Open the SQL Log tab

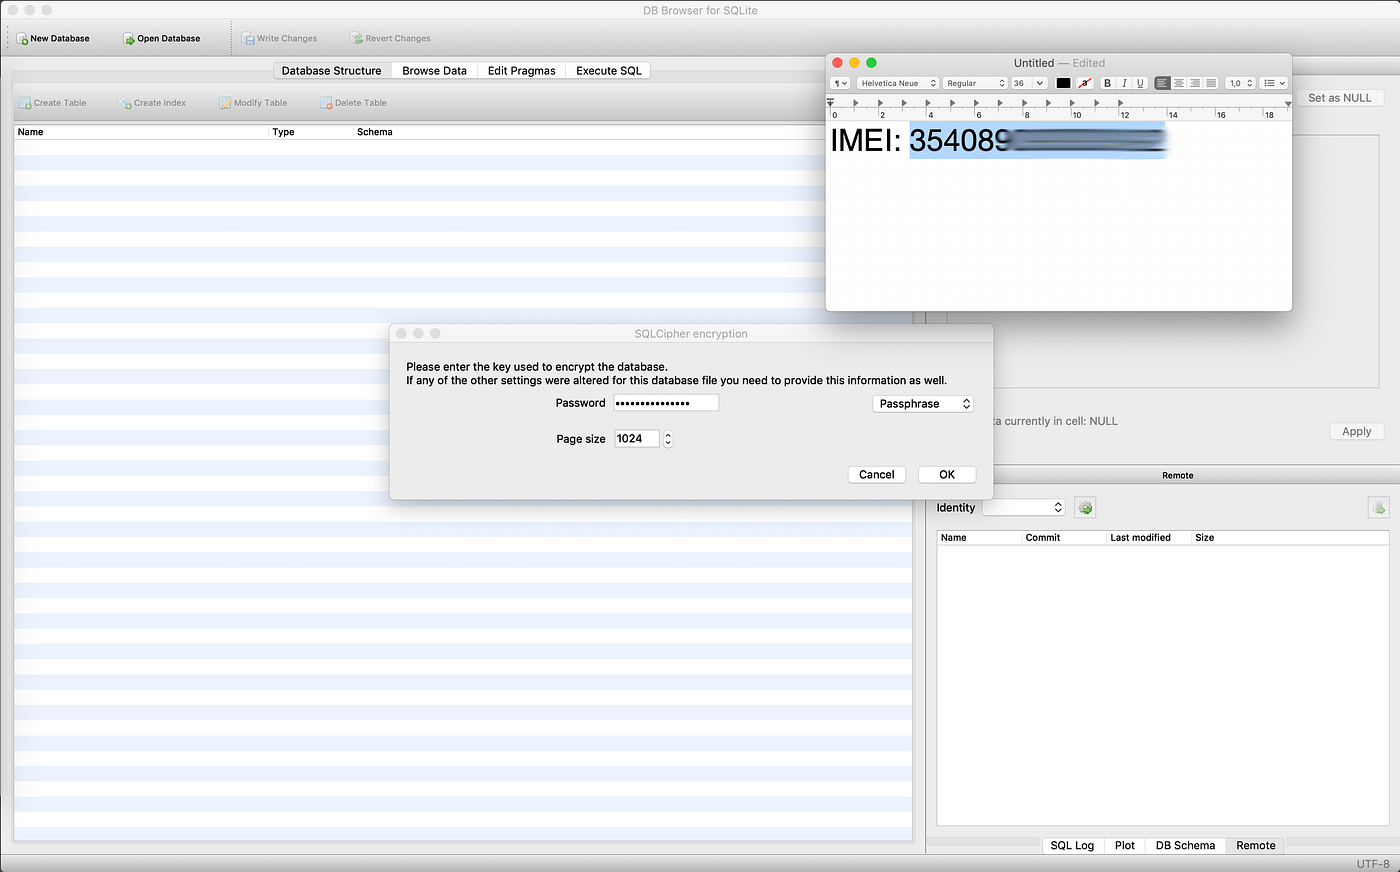1072,845
